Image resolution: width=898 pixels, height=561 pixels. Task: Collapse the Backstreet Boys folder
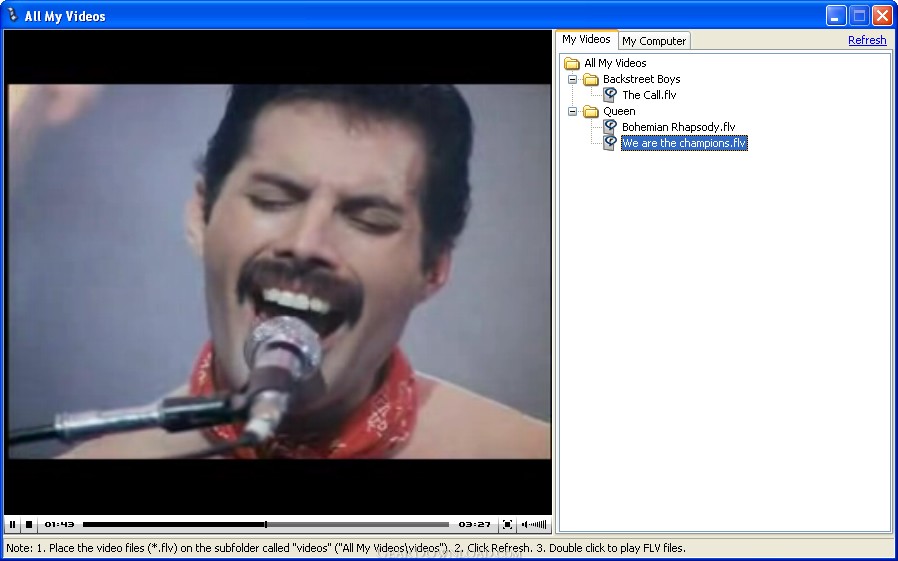572,79
